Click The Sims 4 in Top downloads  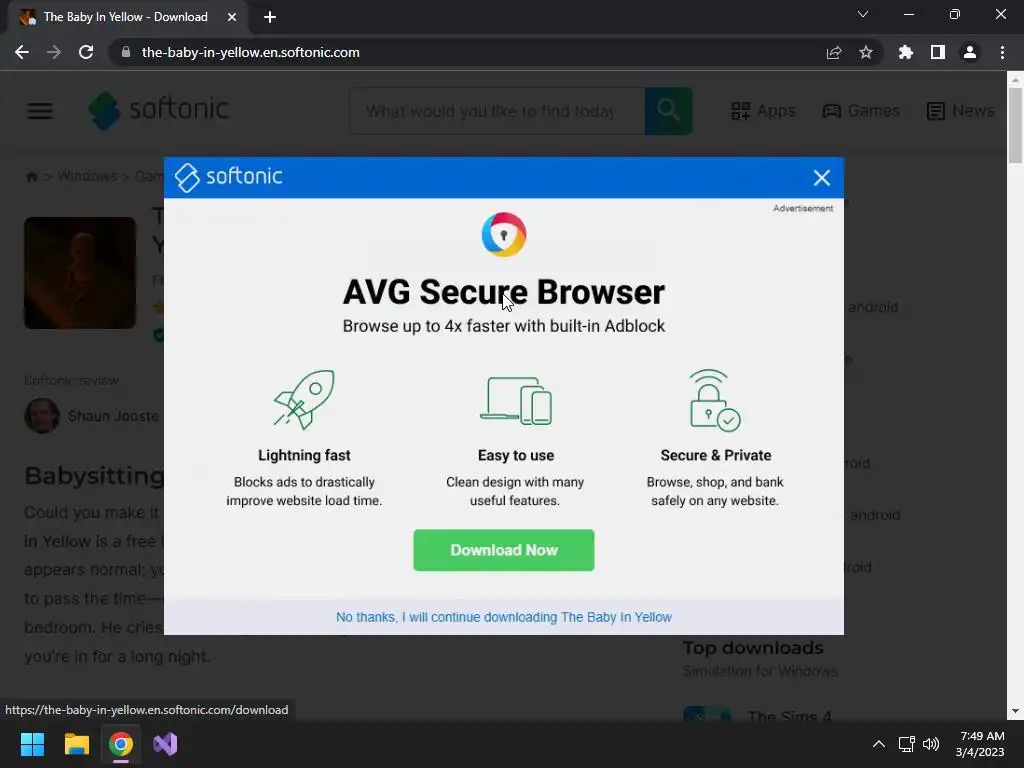(x=789, y=716)
